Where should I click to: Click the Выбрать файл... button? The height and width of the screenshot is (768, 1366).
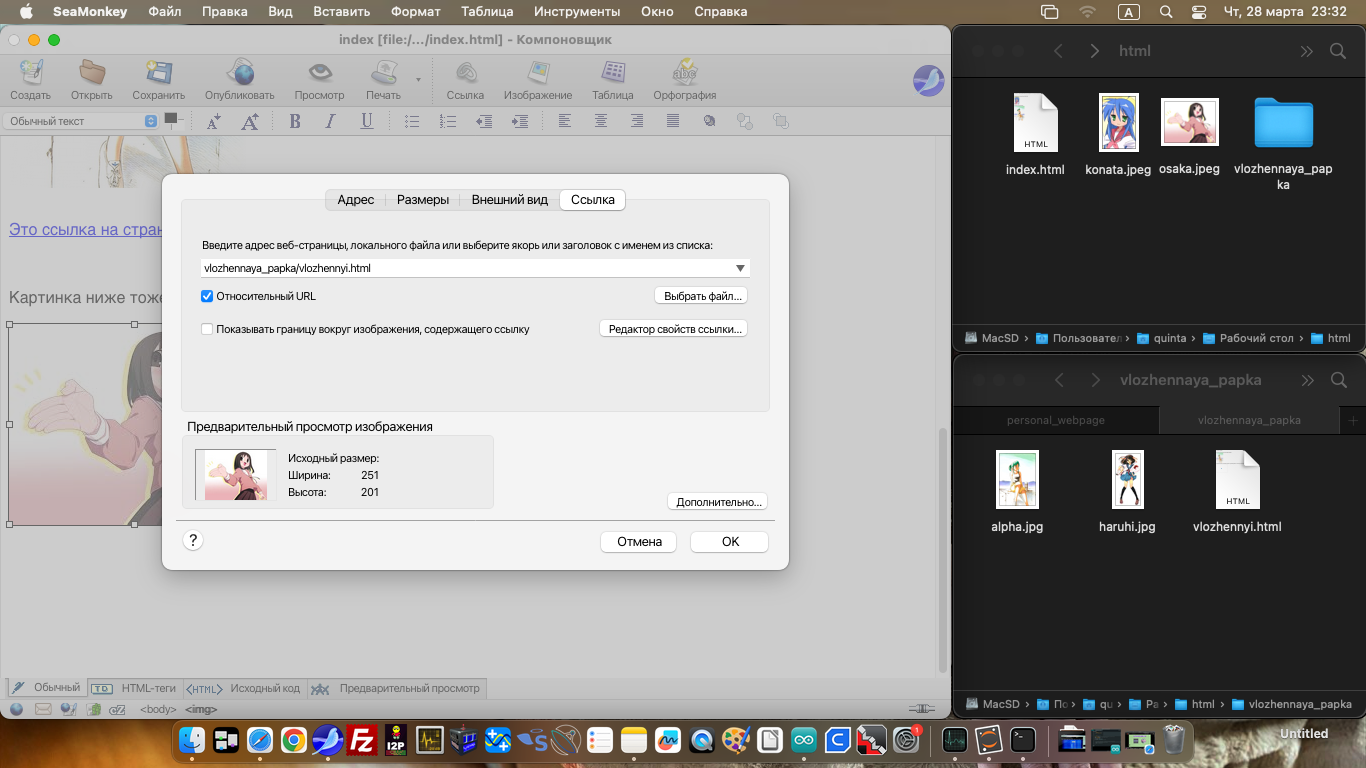pos(703,296)
